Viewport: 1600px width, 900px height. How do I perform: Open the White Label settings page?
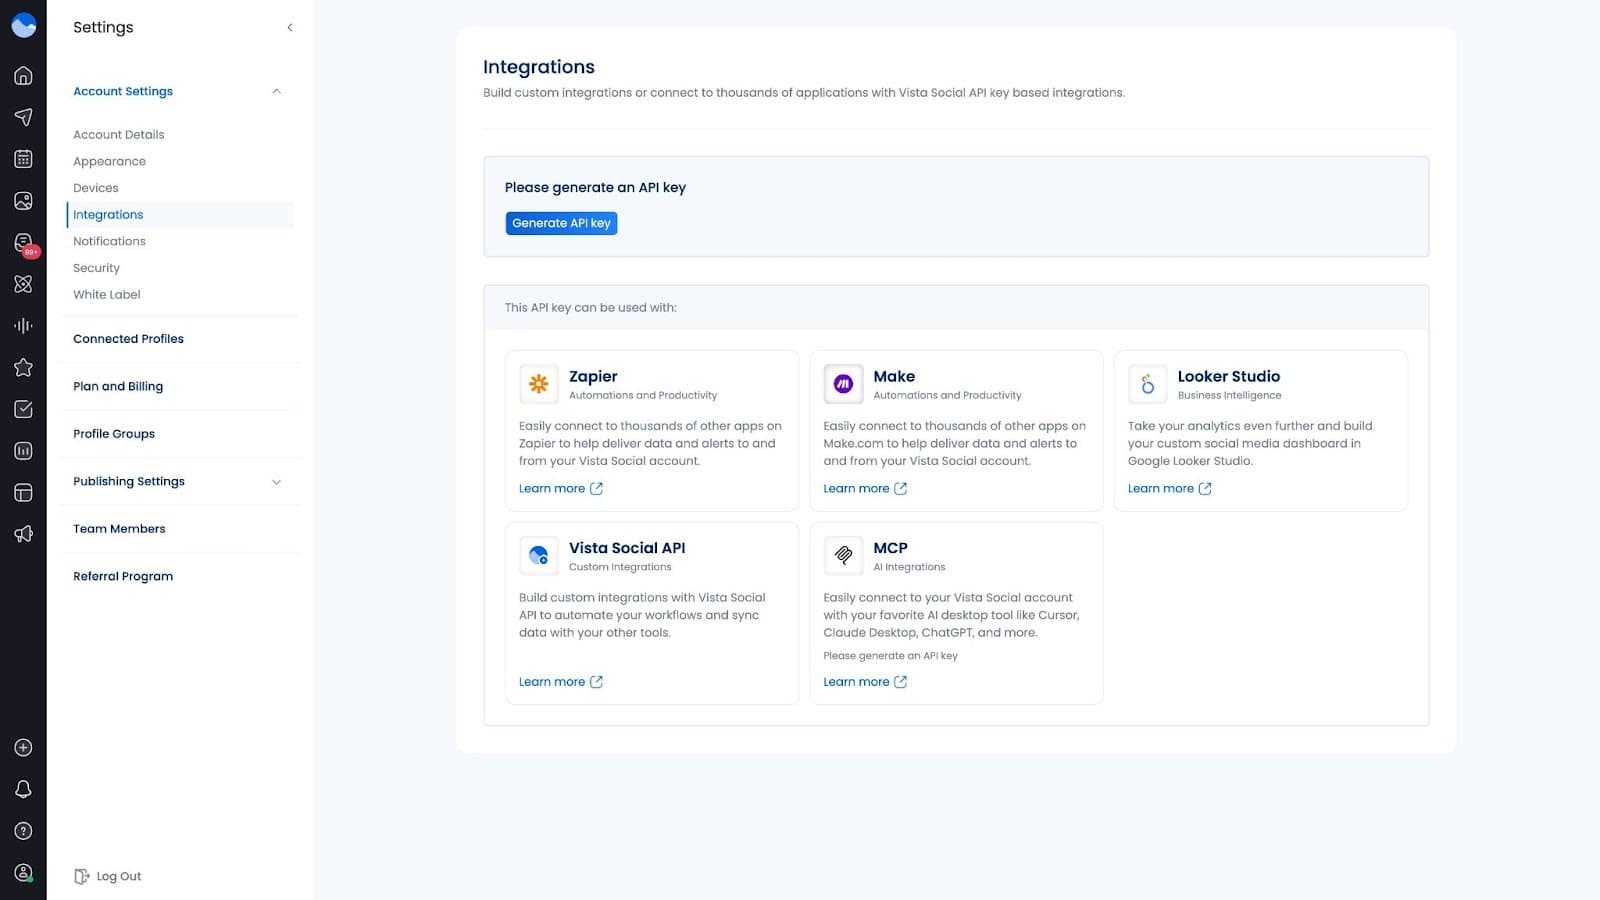(106, 294)
